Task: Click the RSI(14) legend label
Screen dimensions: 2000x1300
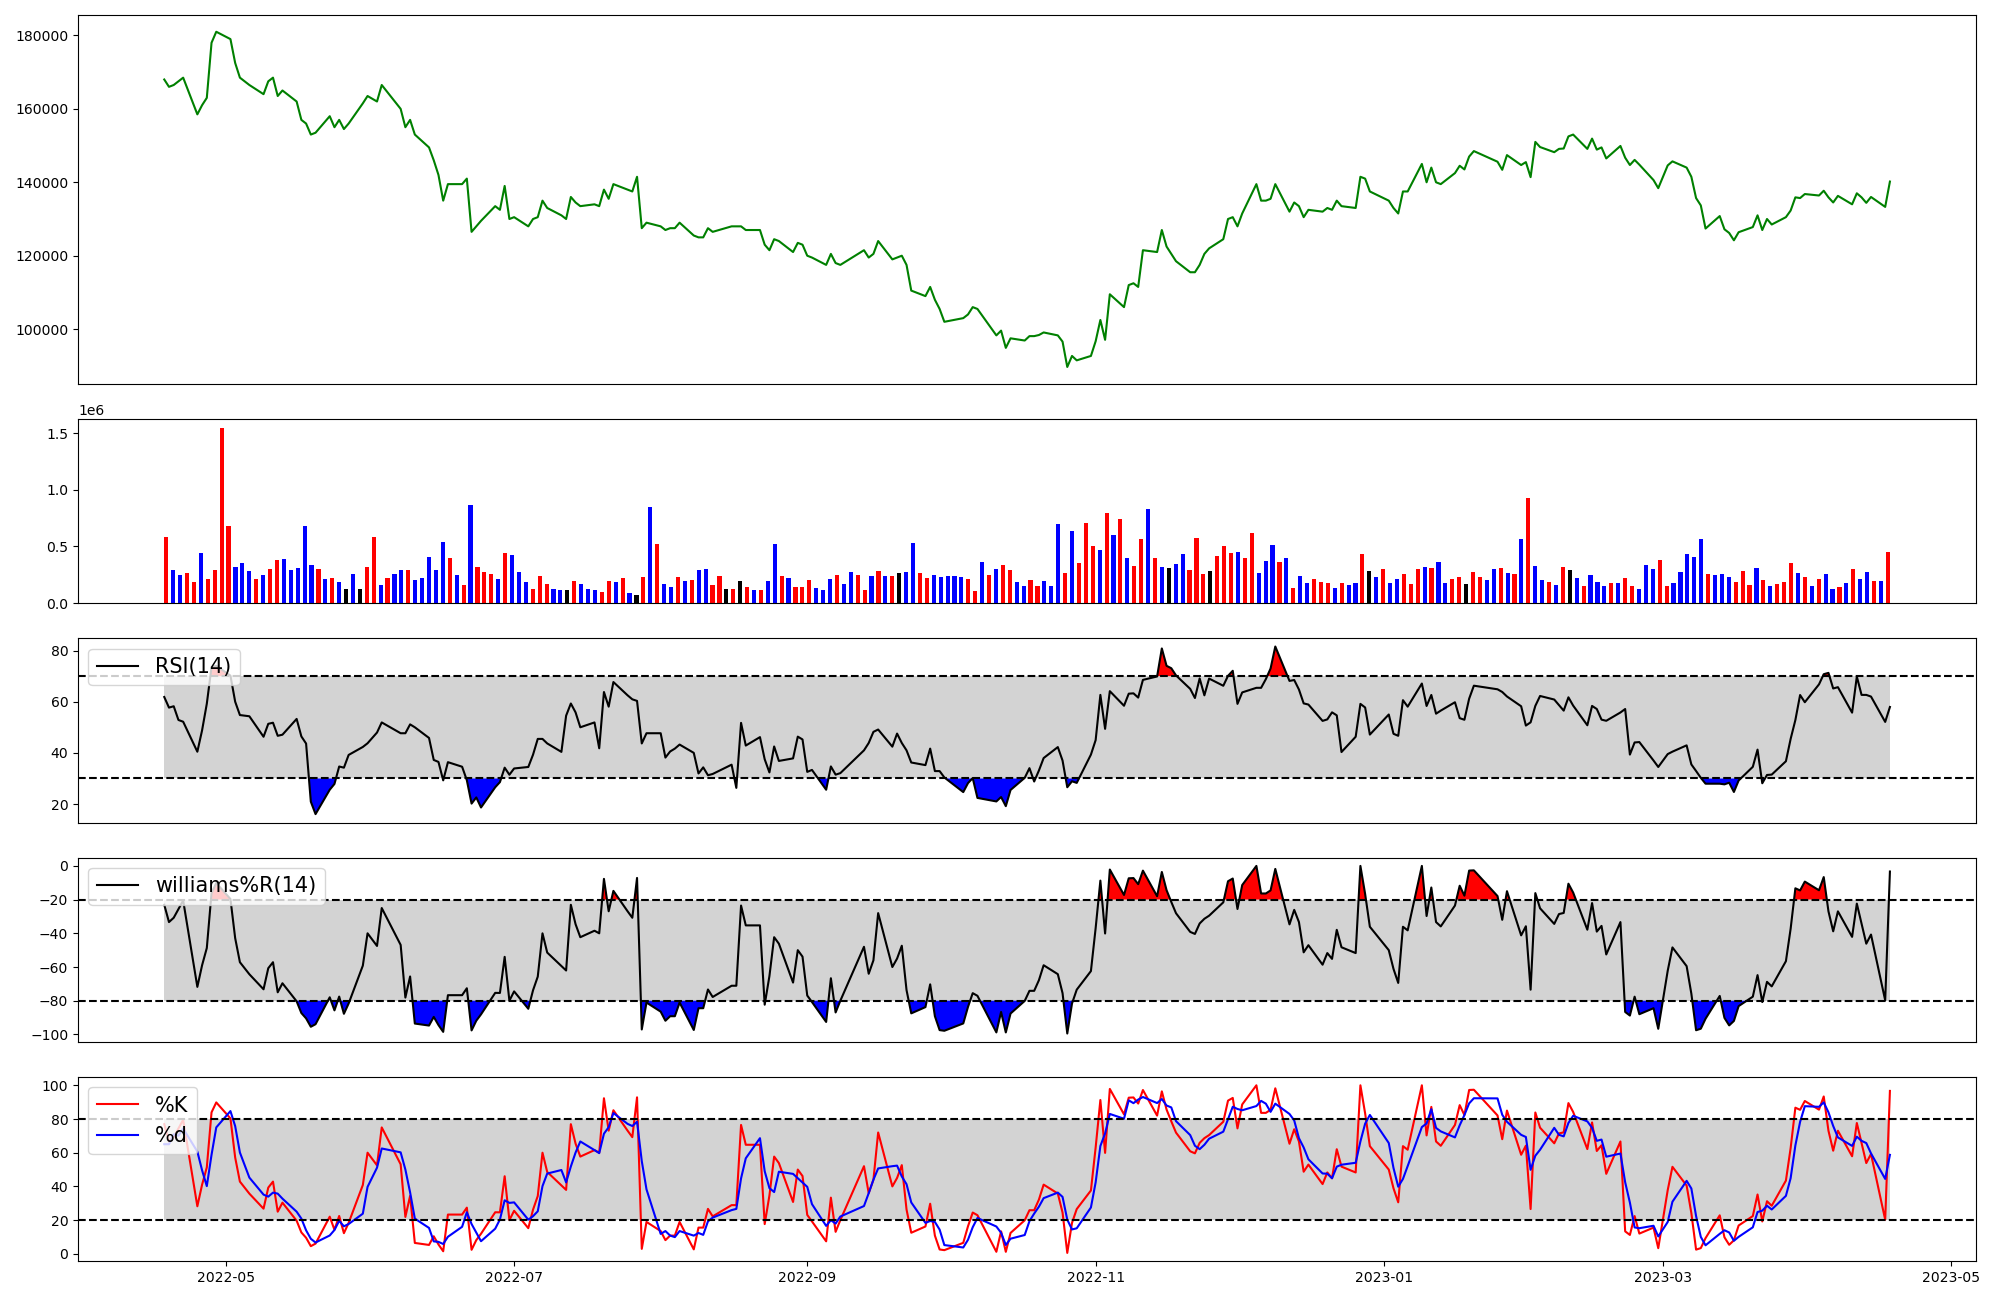Action: coord(192,666)
